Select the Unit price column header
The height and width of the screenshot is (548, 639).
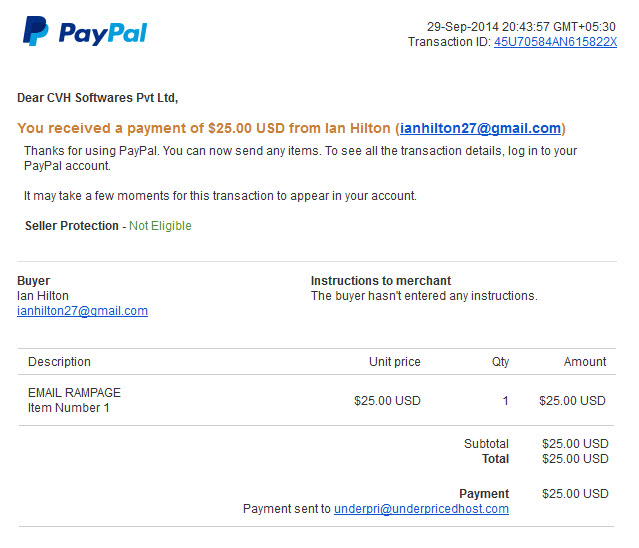click(394, 362)
